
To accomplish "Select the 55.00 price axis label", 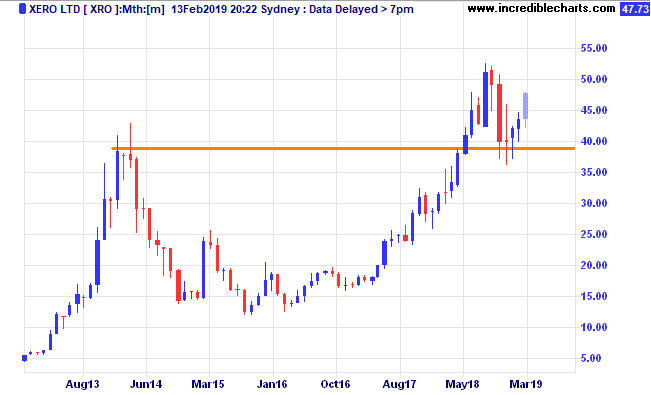I will point(594,48).
